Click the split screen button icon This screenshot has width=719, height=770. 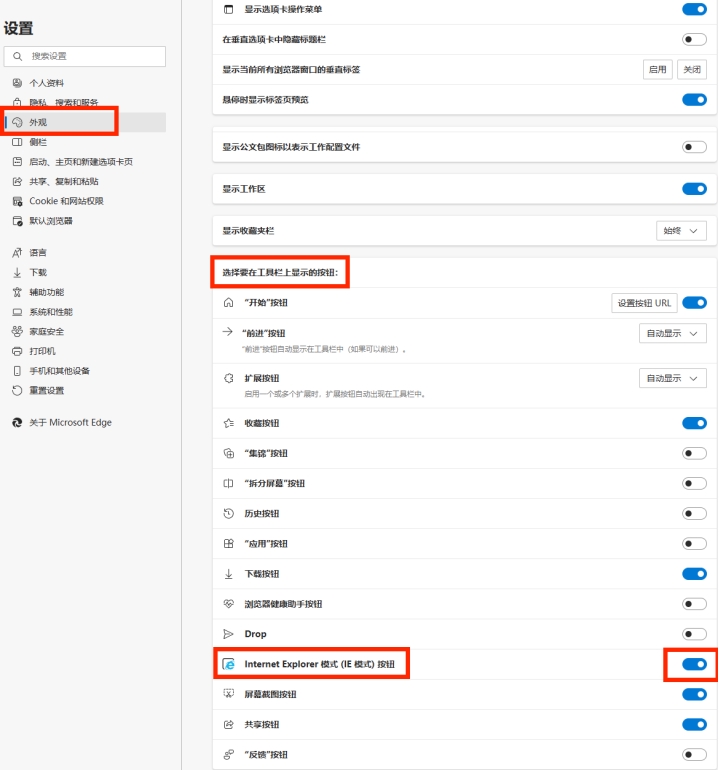[228, 483]
